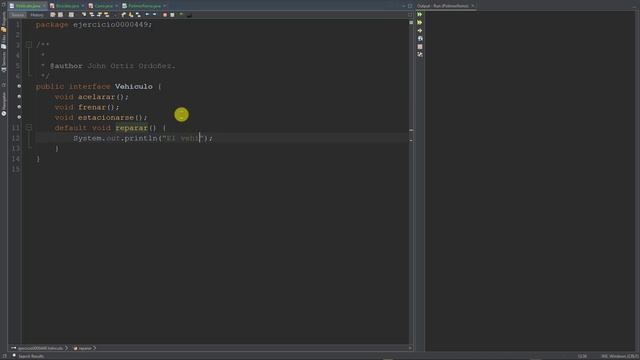Open the Navigator side panel
Image resolution: width=640 pixels, height=360 pixels.
[4, 104]
